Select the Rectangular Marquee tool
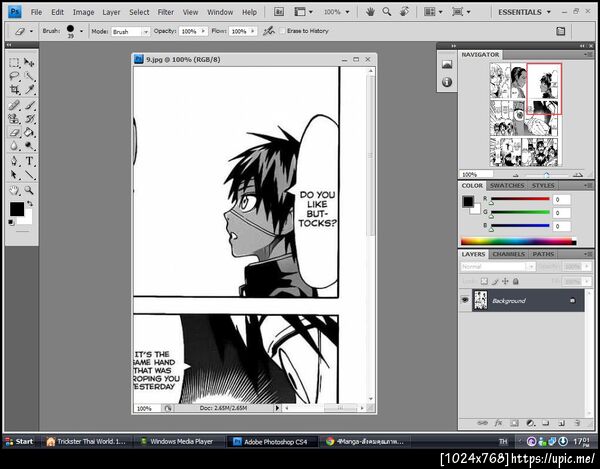This screenshot has height=469, width=600. (x=14, y=63)
